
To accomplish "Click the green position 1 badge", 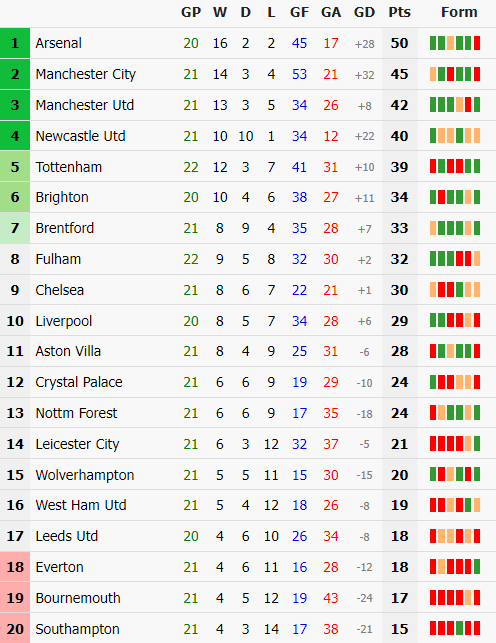I will (15, 43).
